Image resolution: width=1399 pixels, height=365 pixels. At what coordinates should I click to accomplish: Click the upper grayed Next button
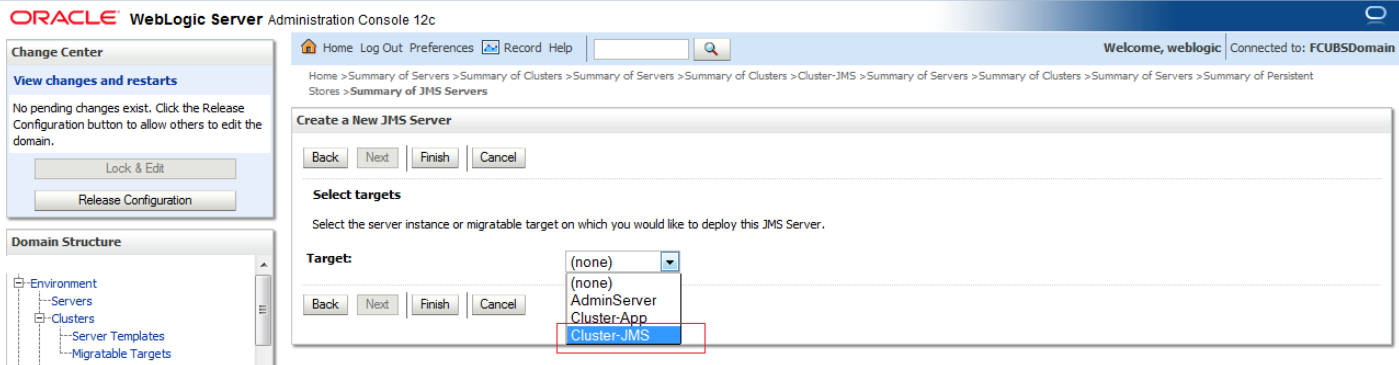[x=377, y=157]
